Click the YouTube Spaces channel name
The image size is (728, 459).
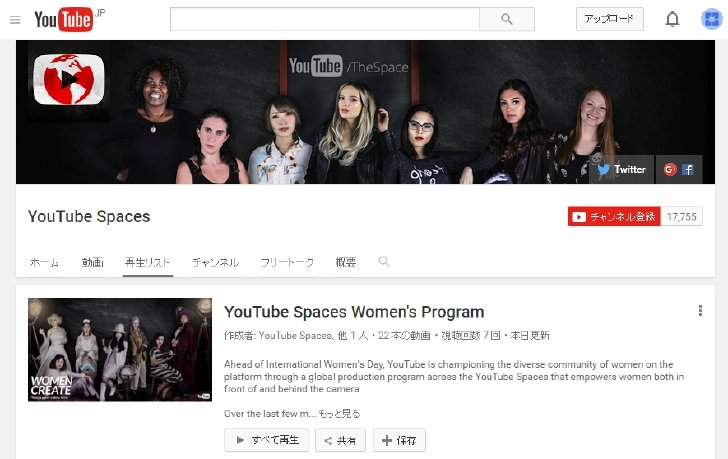(89, 216)
